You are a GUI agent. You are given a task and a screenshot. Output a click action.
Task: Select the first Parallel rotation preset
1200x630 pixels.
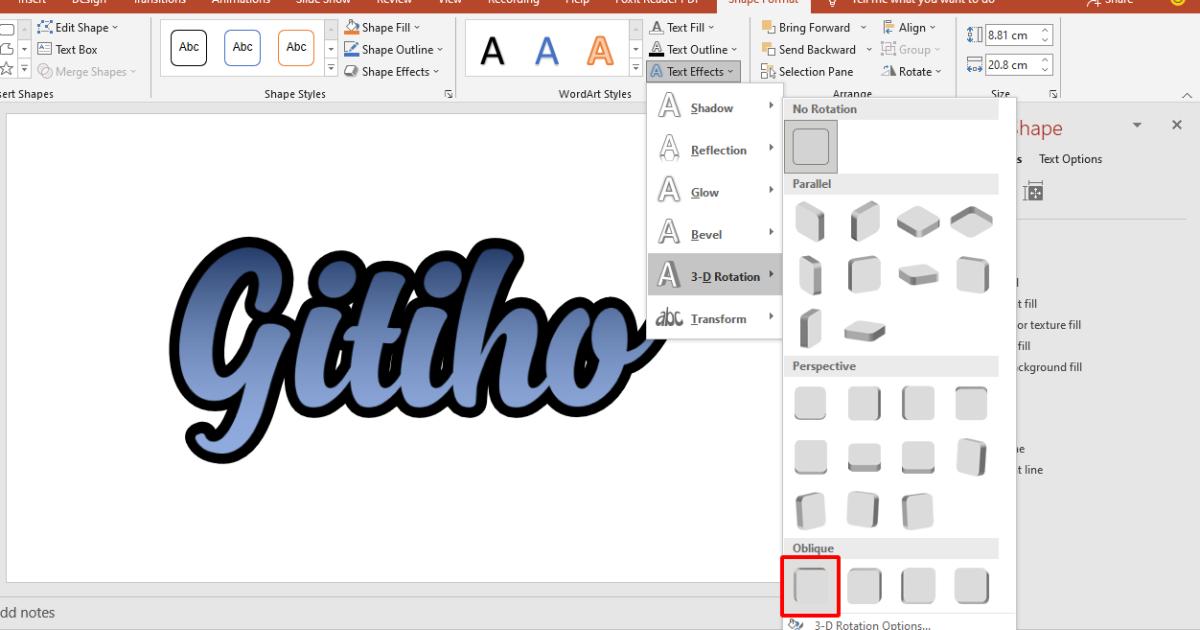click(810, 220)
